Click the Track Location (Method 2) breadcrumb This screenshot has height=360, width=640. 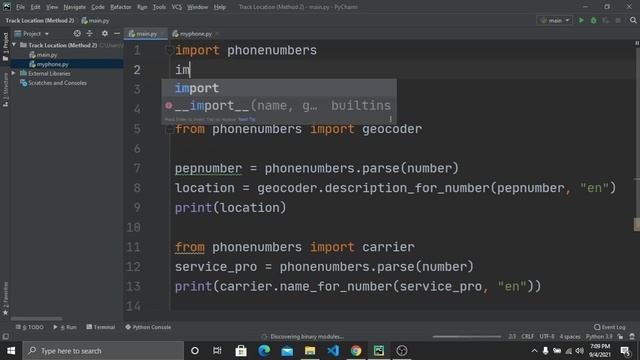(x=40, y=20)
